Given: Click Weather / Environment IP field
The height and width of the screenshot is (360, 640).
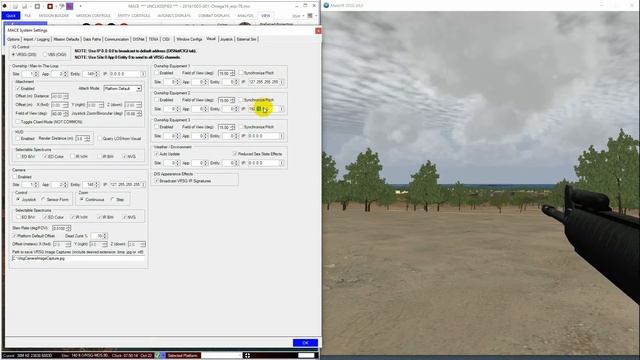Looking at the screenshot, I should click(266, 163).
